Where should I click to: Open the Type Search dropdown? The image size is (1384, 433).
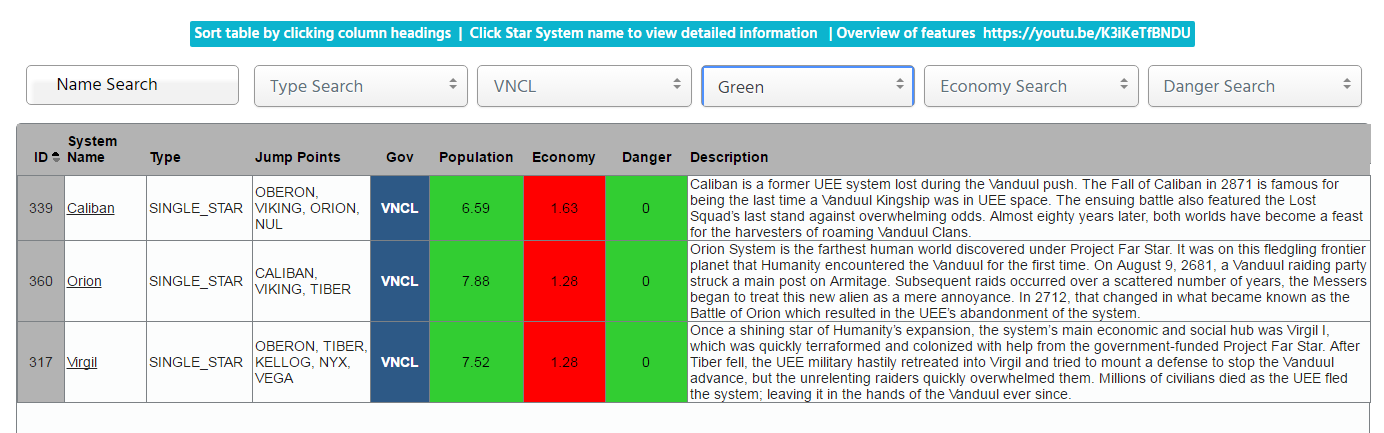pyautogui.click(x=361, y=86)
